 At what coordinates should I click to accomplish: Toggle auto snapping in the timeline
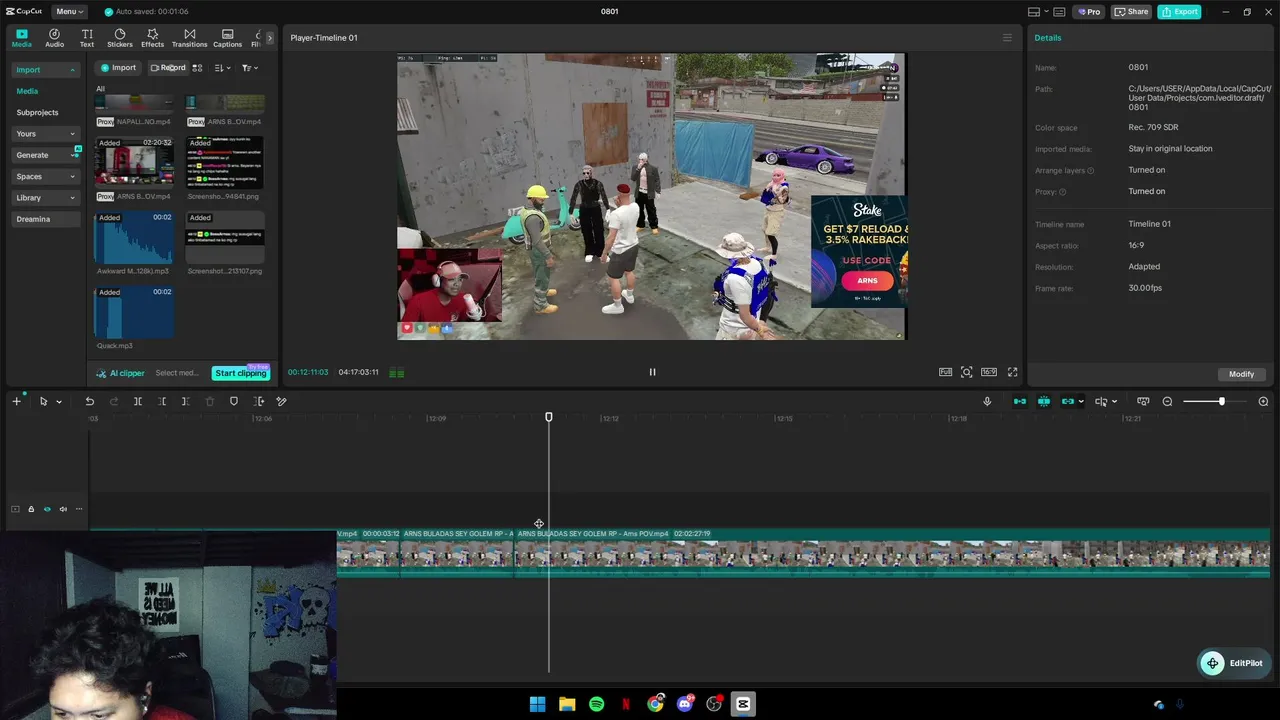pyautogui.click(x=1044, y=402)
